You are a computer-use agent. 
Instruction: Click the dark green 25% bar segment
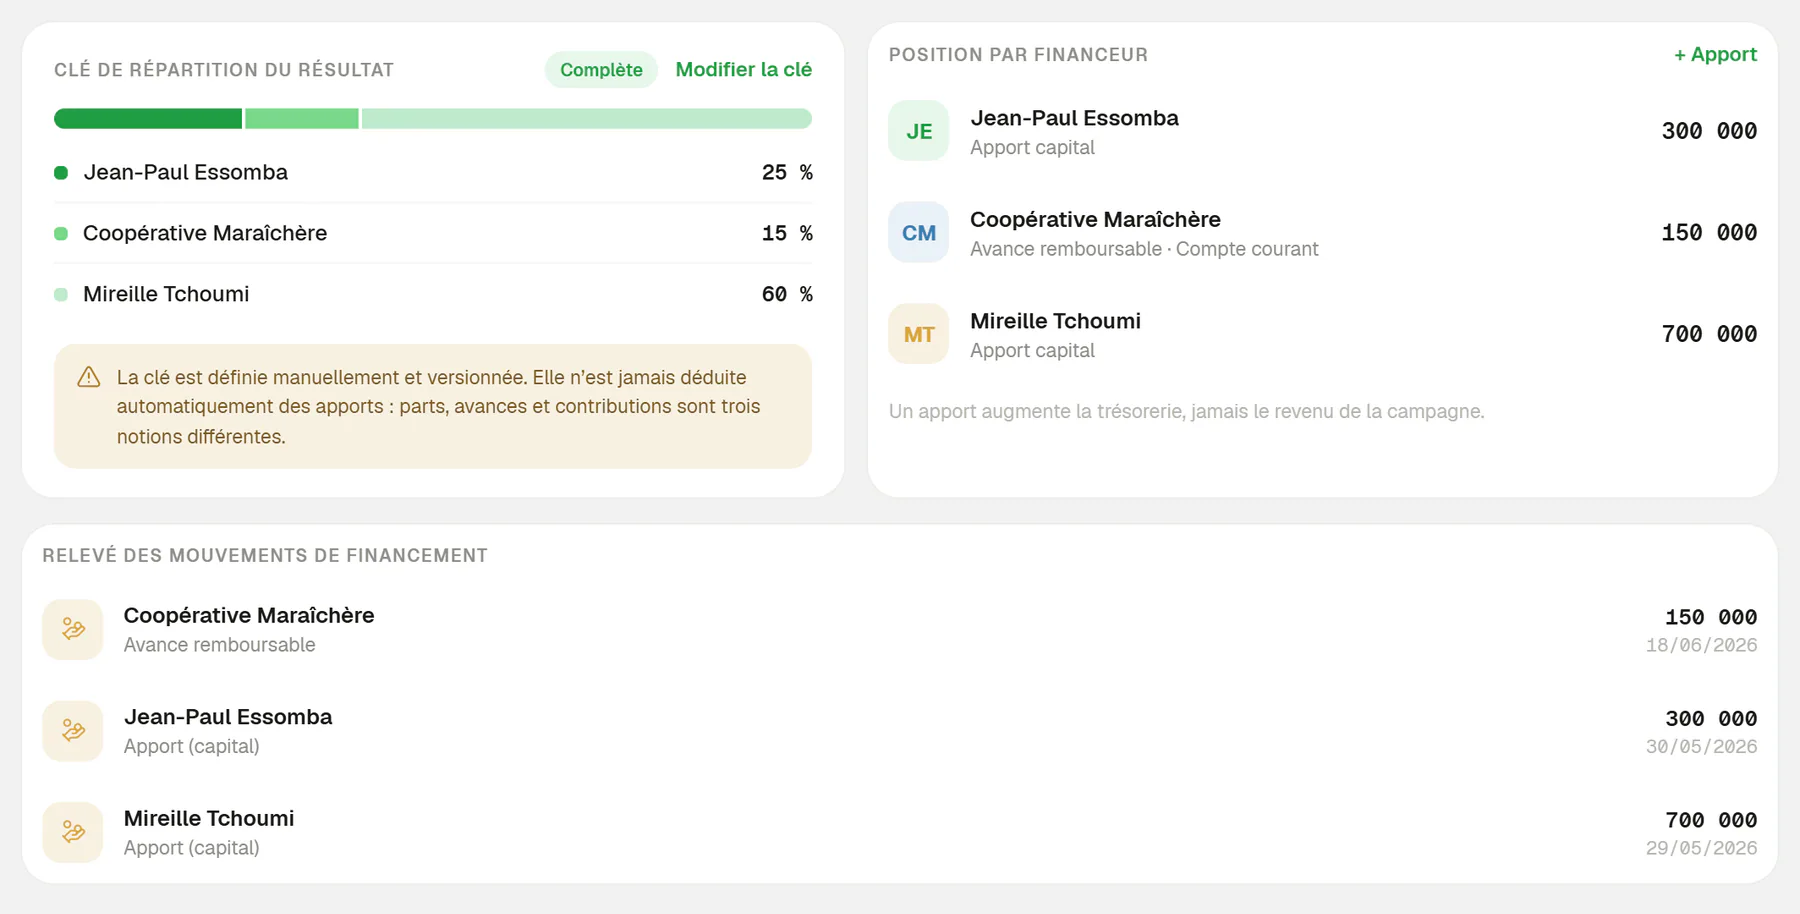pos(148,119)
